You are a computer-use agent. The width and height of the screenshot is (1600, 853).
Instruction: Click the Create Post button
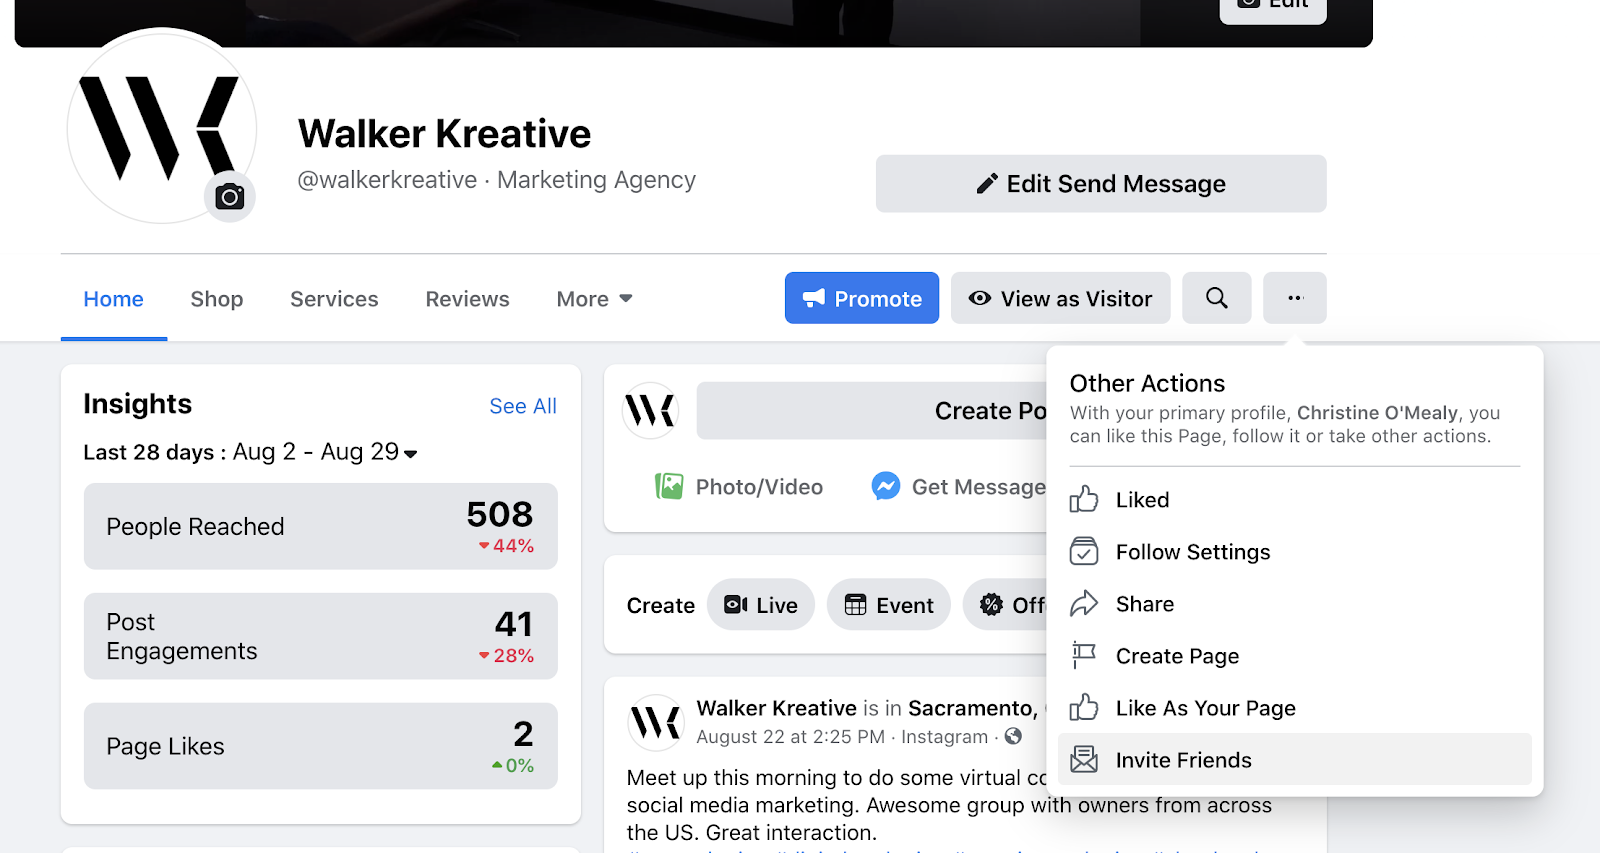pyautogui.click(x=872, y=411)
